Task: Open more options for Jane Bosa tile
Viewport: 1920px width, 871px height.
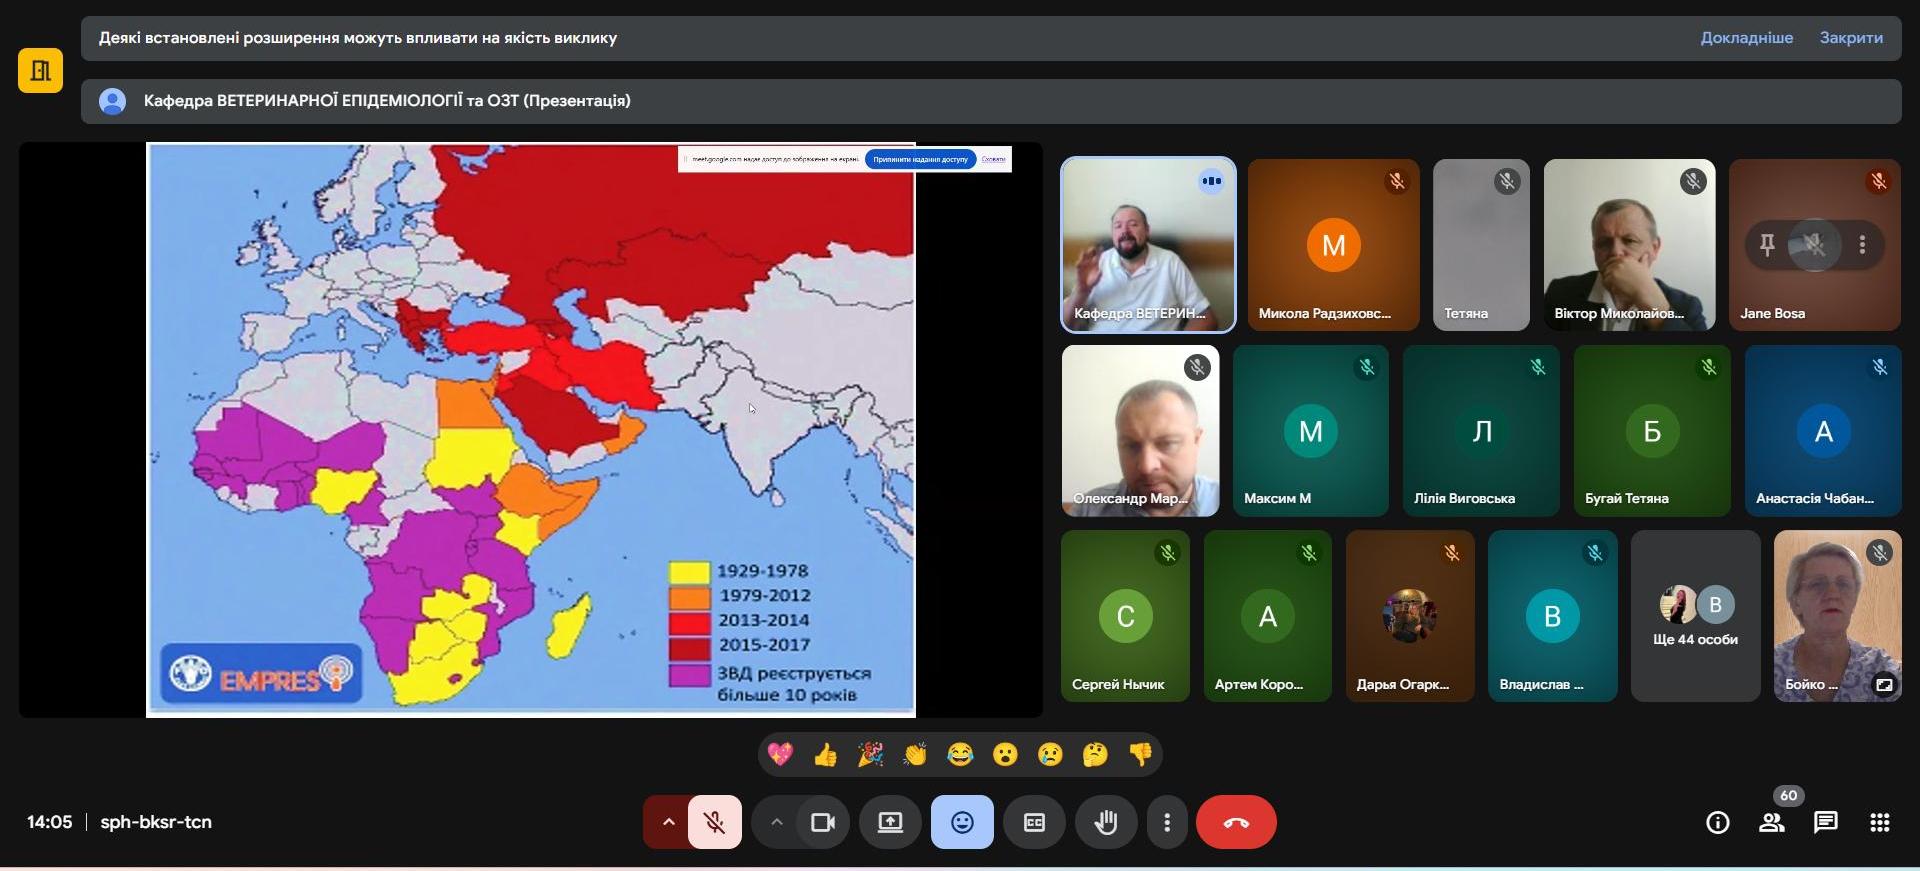Action: [1862, 244]
